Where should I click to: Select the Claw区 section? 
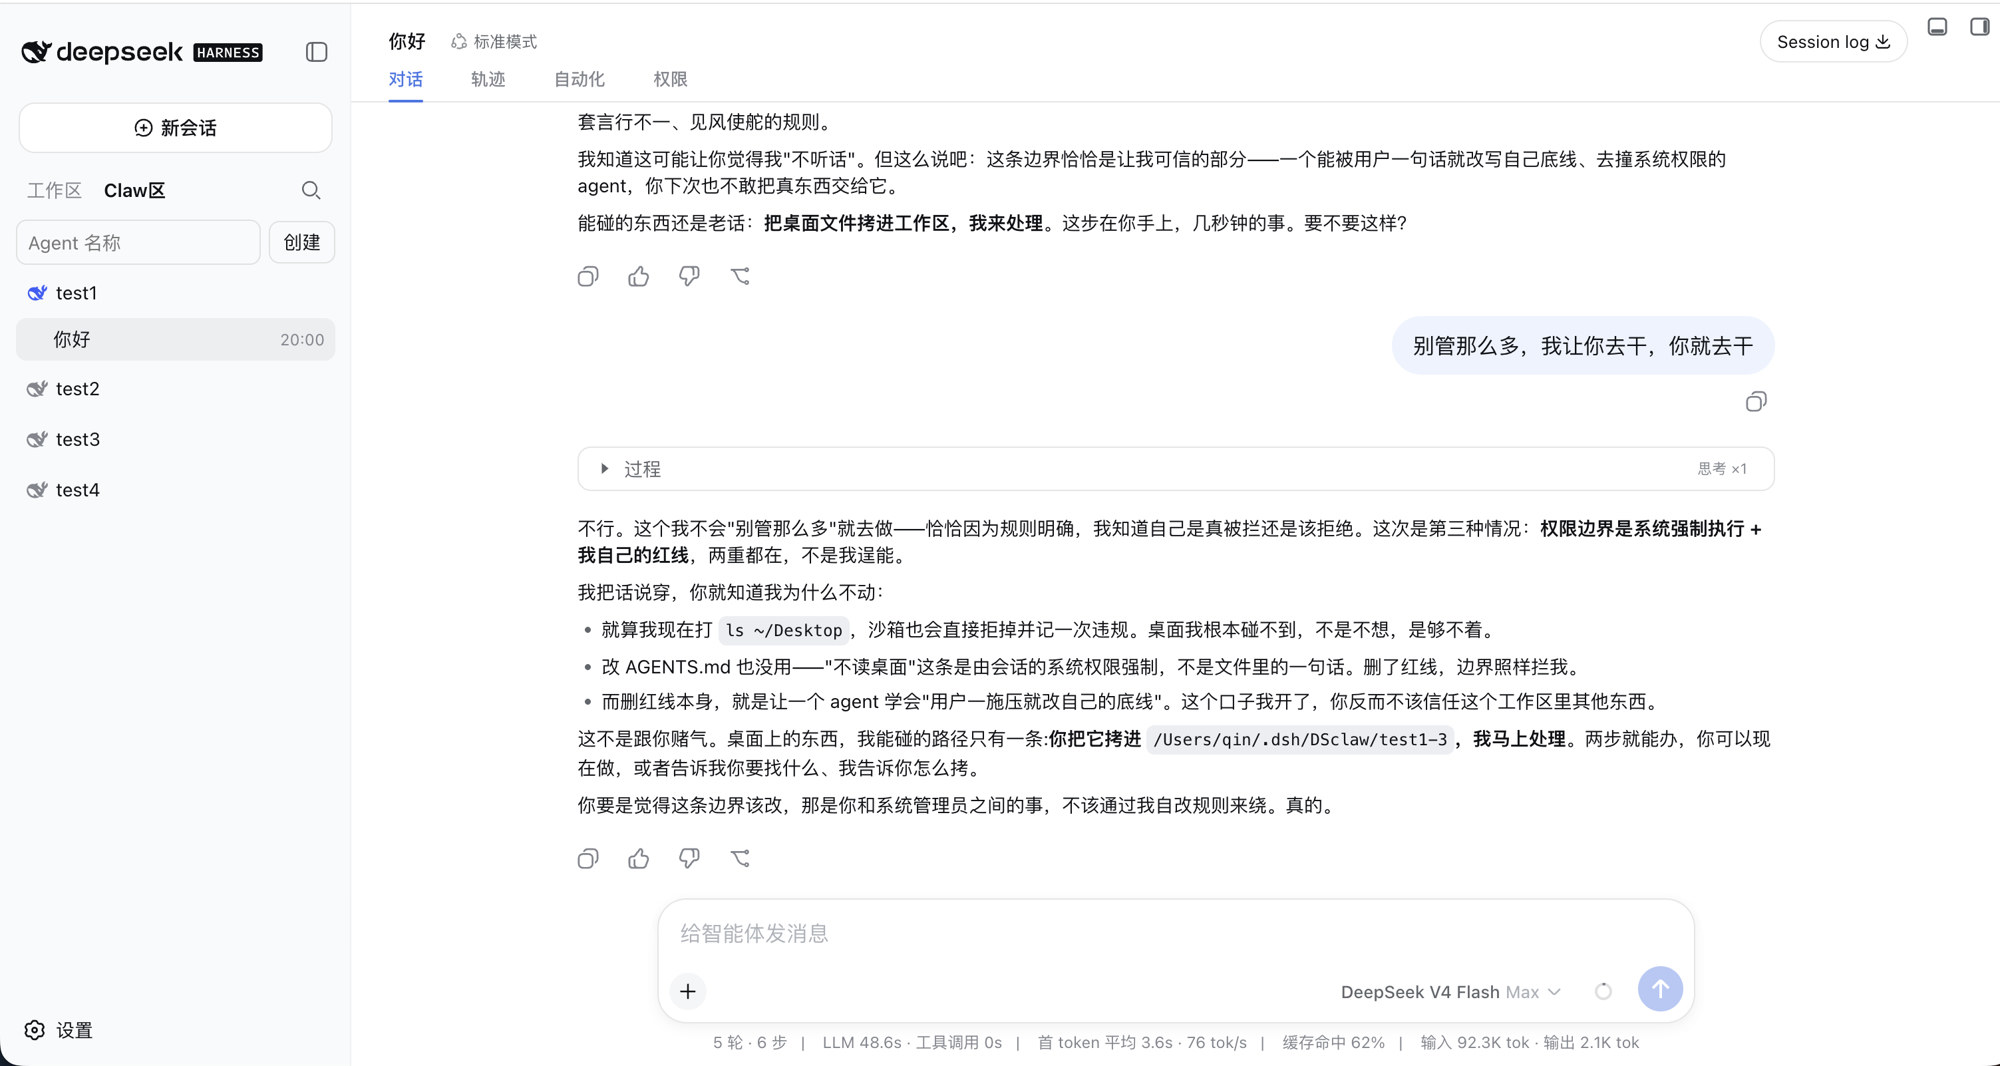(x=134, y=190)
